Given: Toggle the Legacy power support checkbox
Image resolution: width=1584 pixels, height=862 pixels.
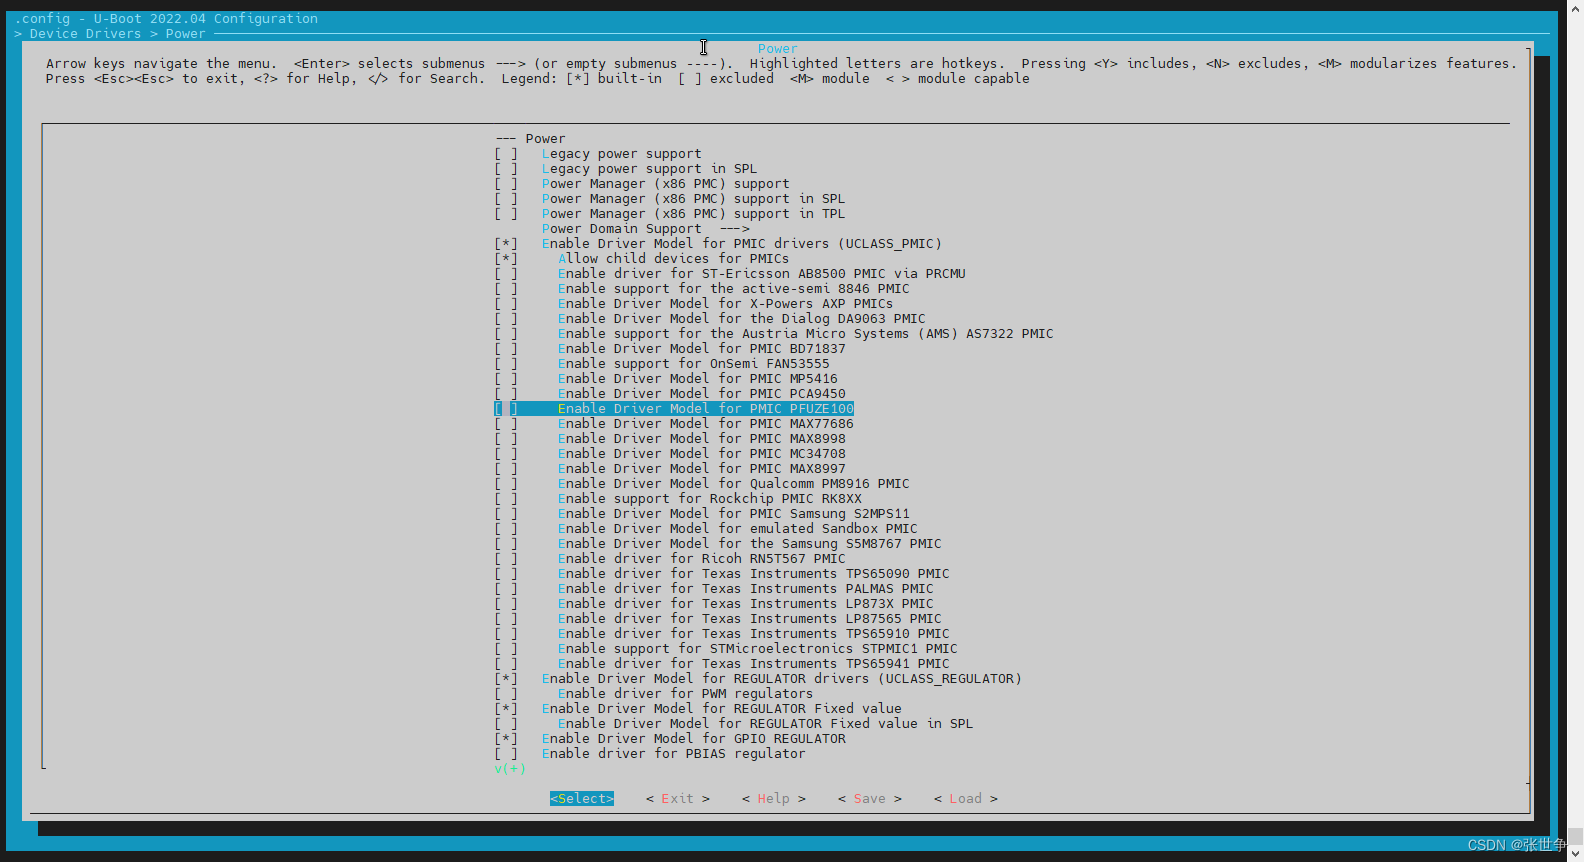Looking at the screenshot, I should tap(506, 154).
